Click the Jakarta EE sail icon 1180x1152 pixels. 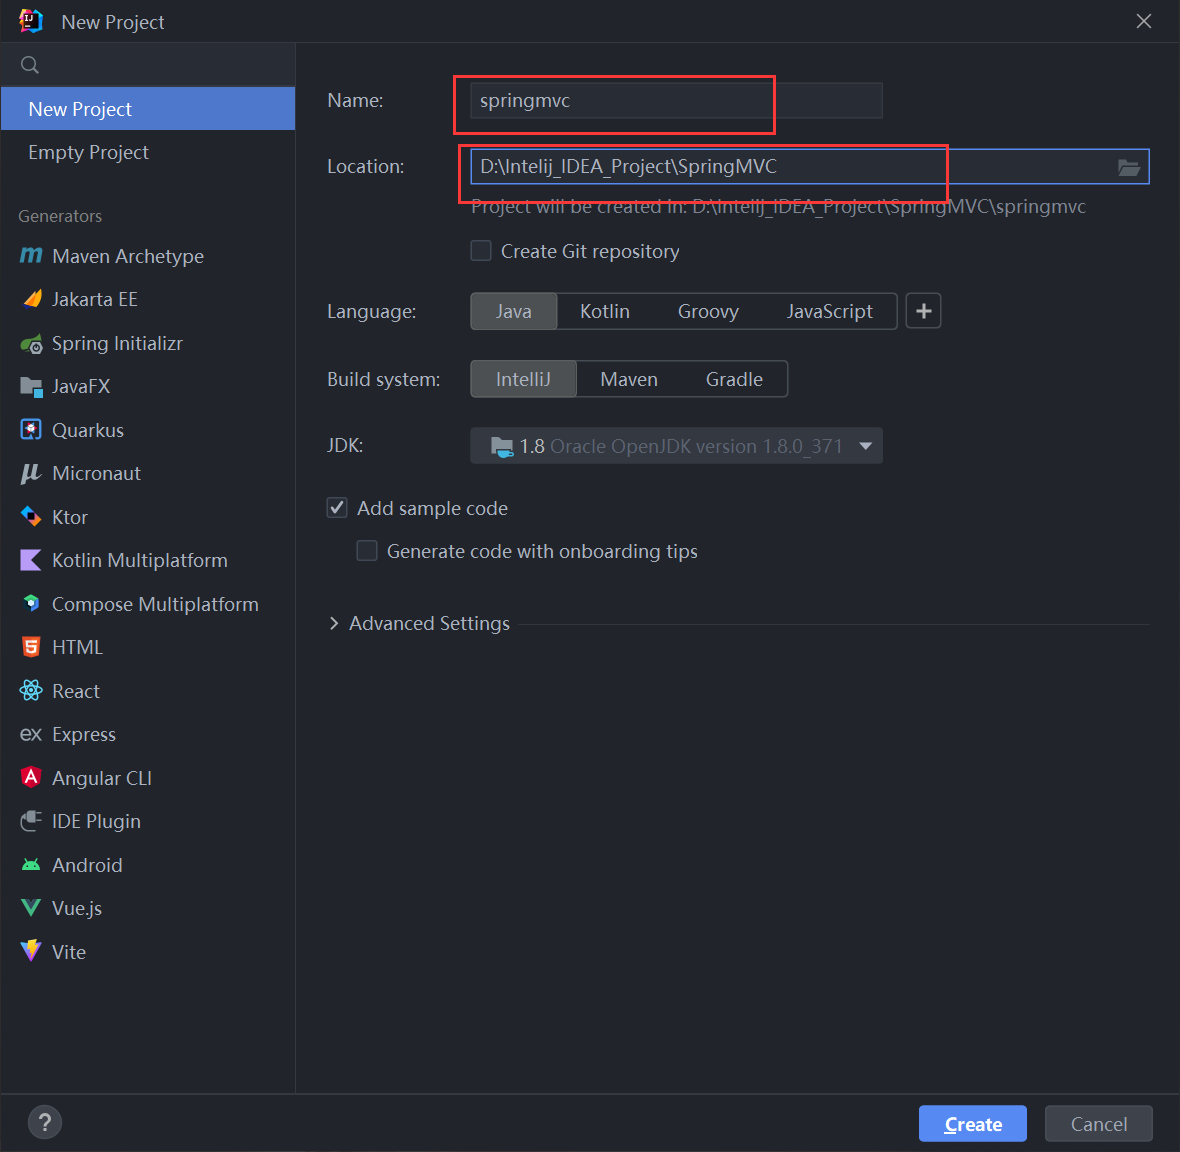coord(32,299)
